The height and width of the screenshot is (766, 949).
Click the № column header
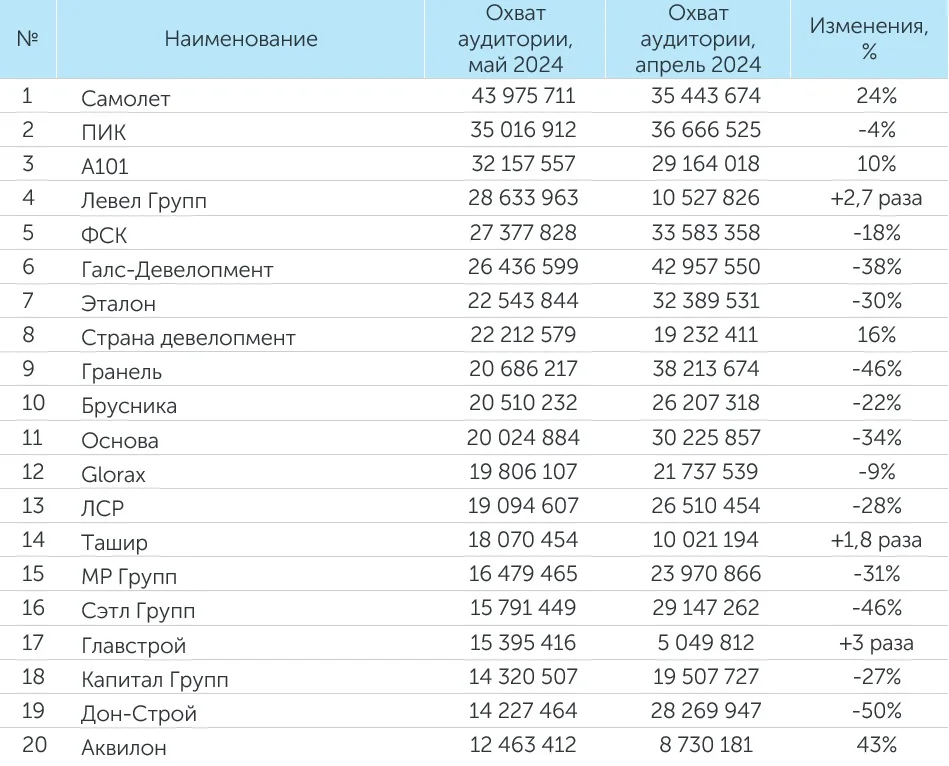pos(28,40)
